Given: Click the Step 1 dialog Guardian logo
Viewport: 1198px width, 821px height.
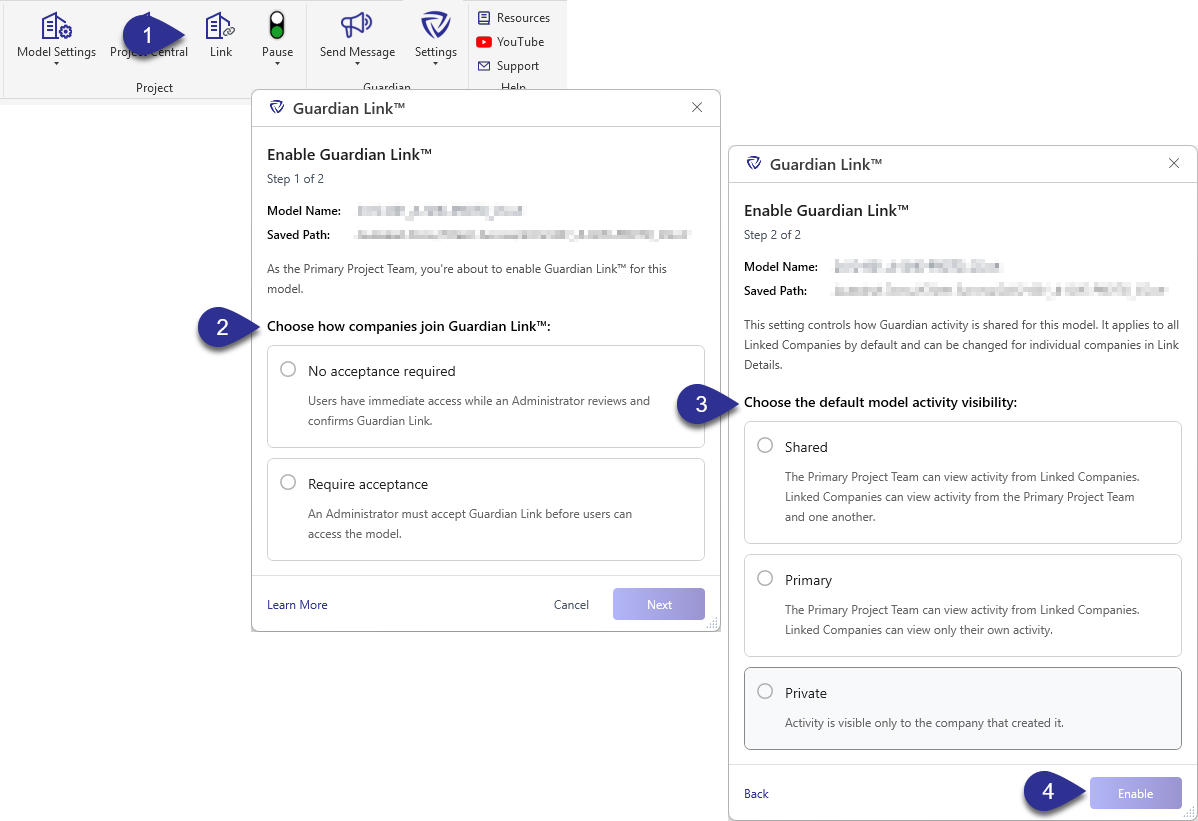Looking at the screenshot, I should coord(277,108).
